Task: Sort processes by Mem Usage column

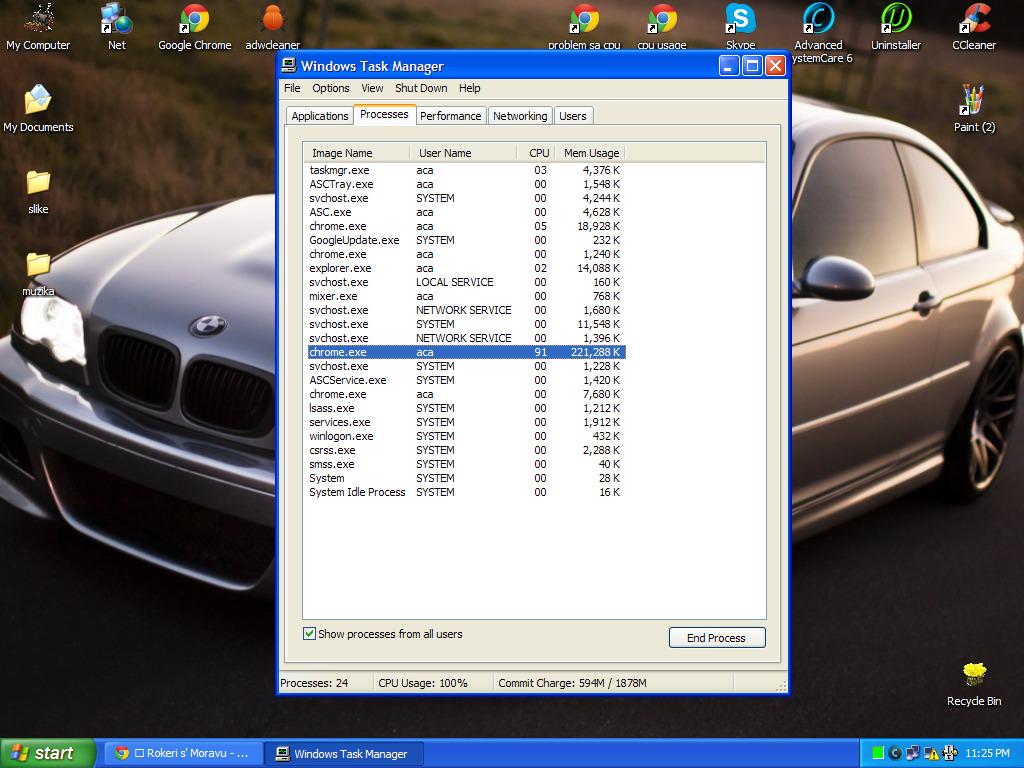Action: tap(591, 153)
